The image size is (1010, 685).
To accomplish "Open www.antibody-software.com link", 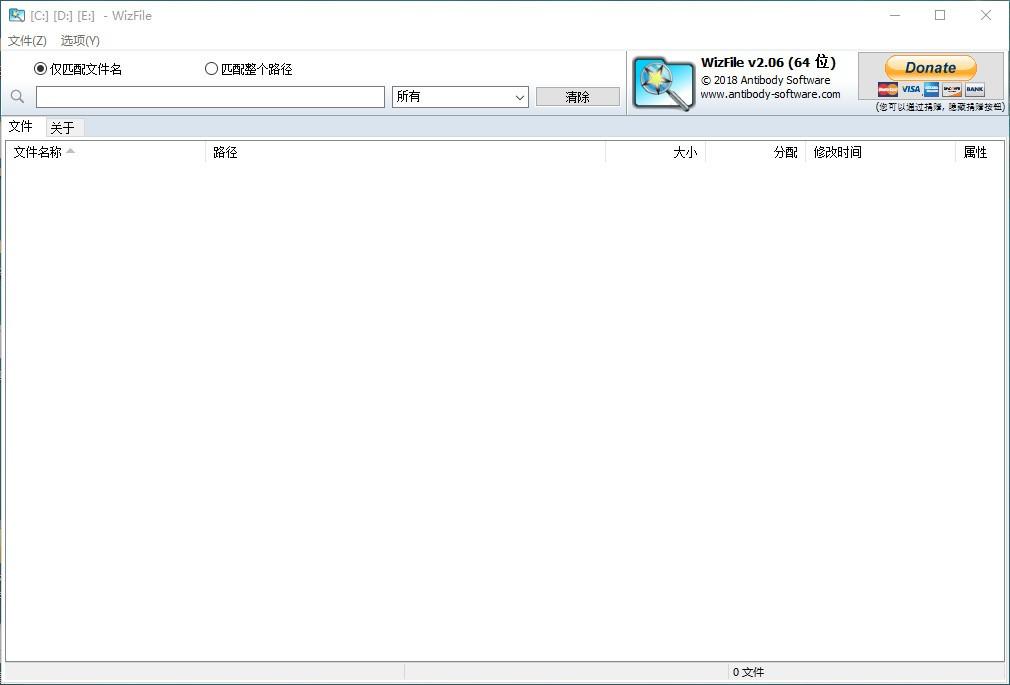I will coord(770,94).
